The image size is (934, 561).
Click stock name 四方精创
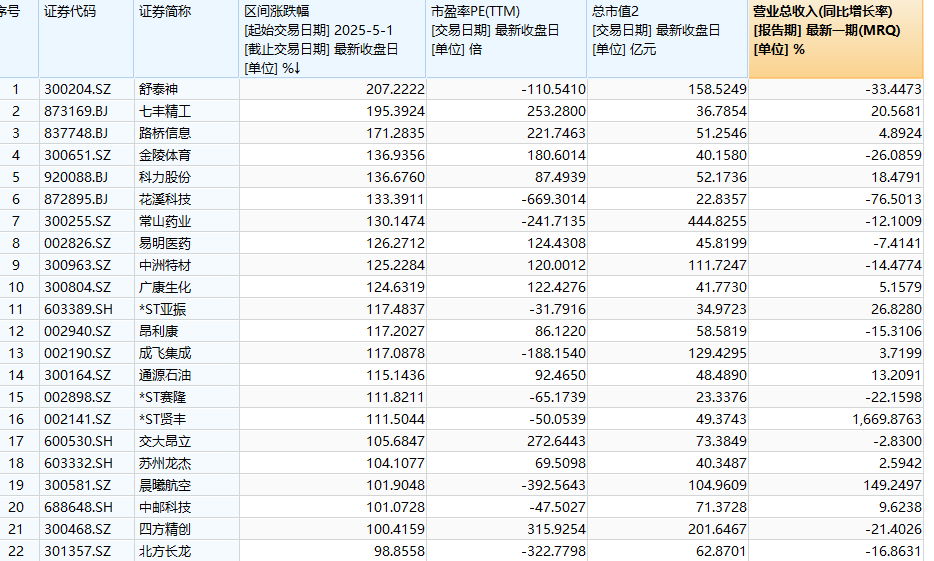(165, 530)
